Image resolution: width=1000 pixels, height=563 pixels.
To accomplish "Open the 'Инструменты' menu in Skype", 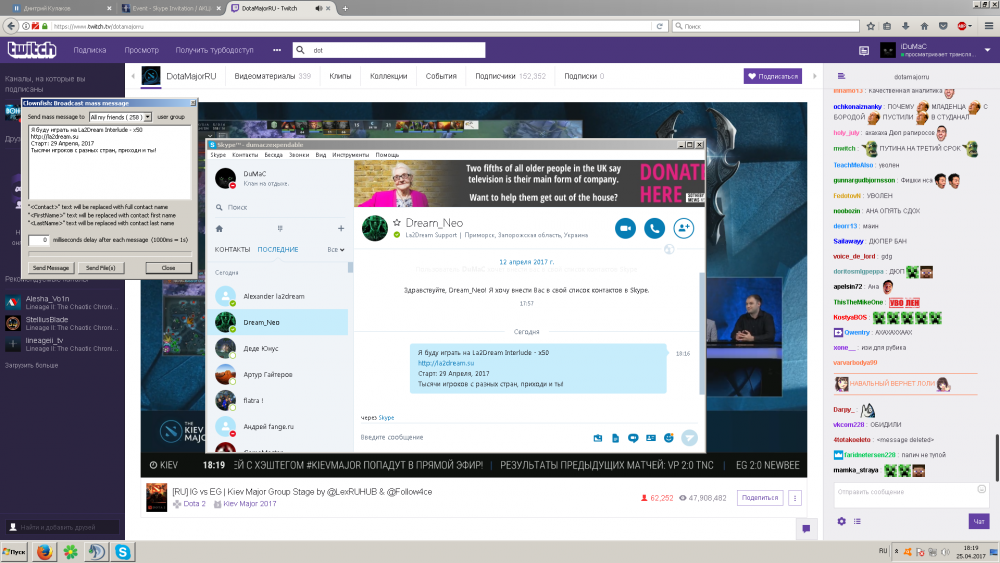I will click(350, 155).
